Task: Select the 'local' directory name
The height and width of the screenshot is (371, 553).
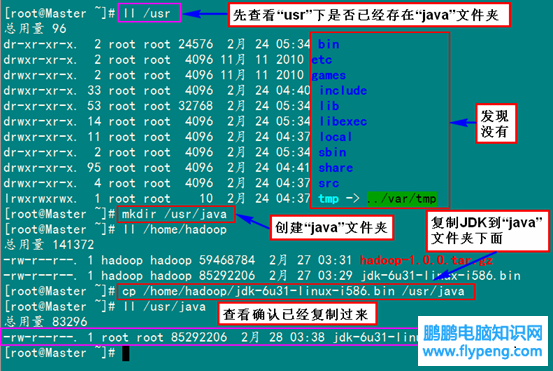Action: click(335, 137)
